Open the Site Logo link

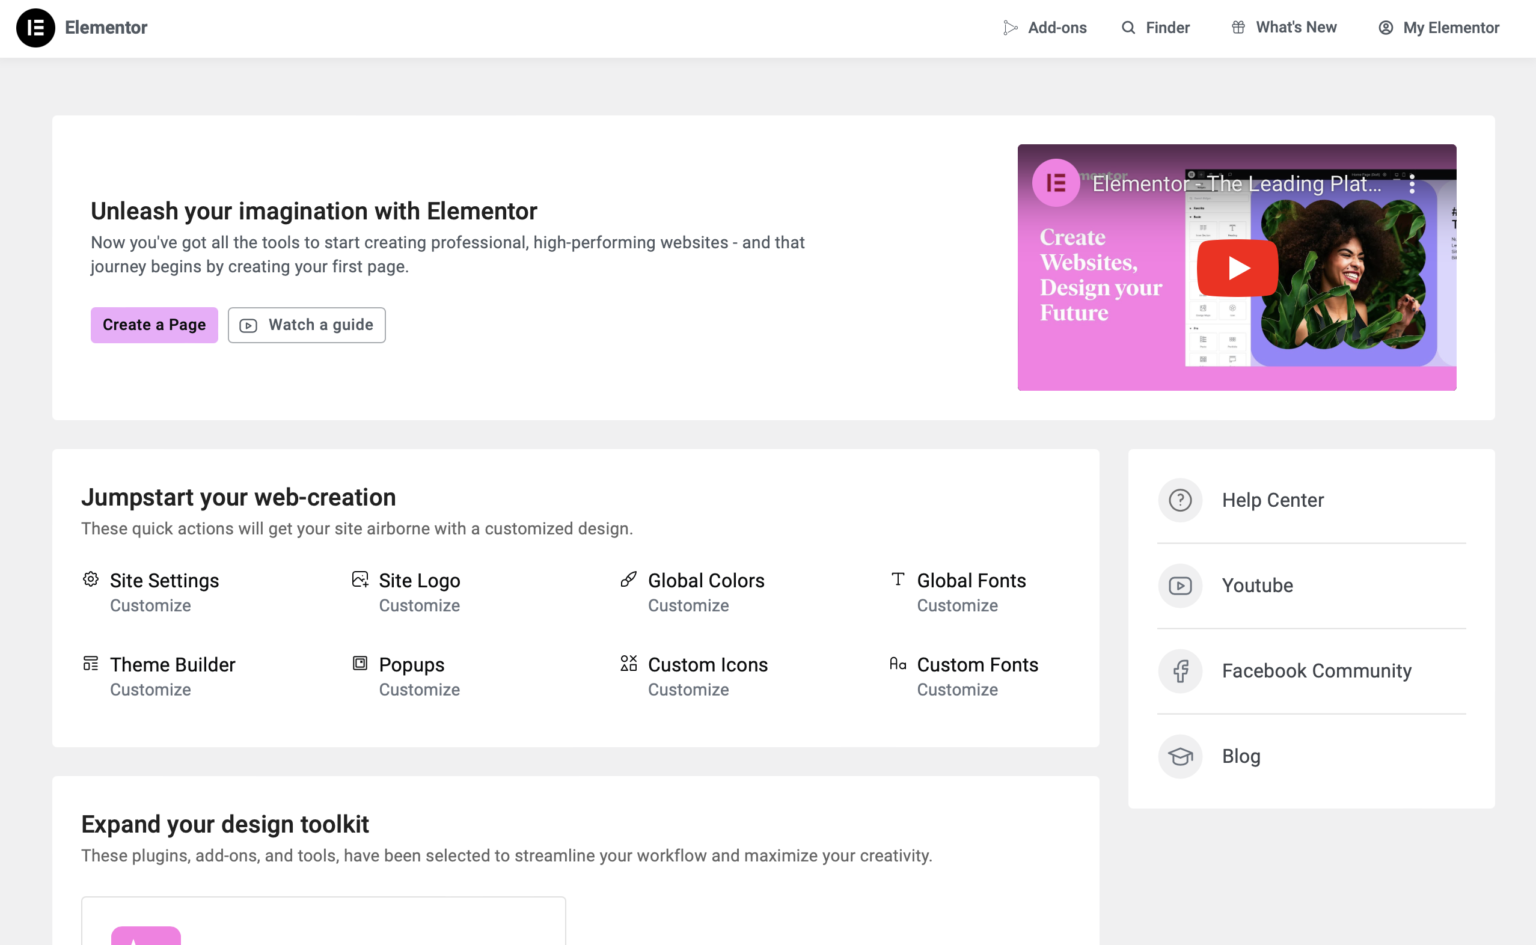point(419,581)
